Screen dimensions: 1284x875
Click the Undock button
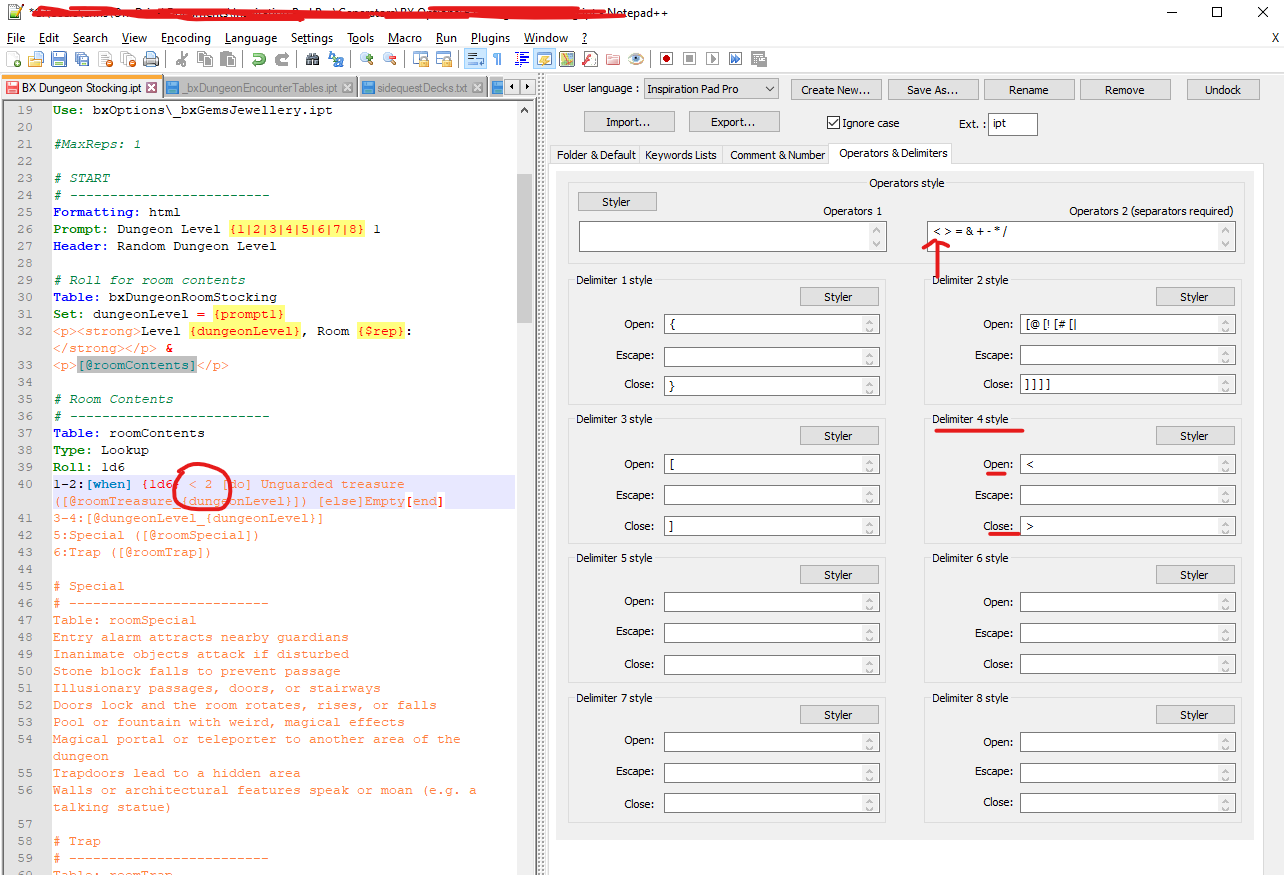pyautogui.click(x=1223, y=90)
